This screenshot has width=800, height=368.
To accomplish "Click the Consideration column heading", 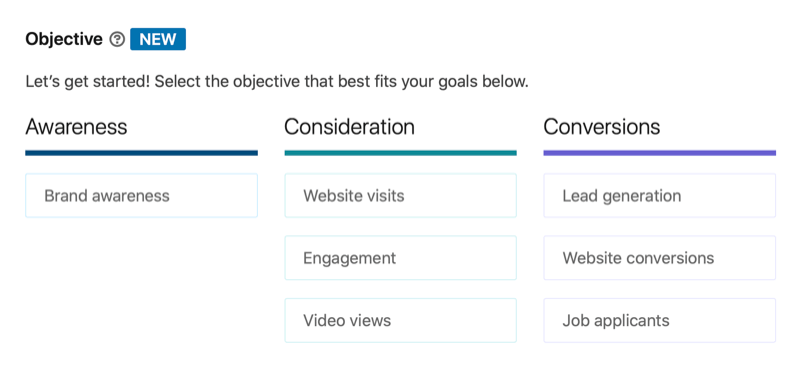I will pyautogui.click(x=349, y=127).
